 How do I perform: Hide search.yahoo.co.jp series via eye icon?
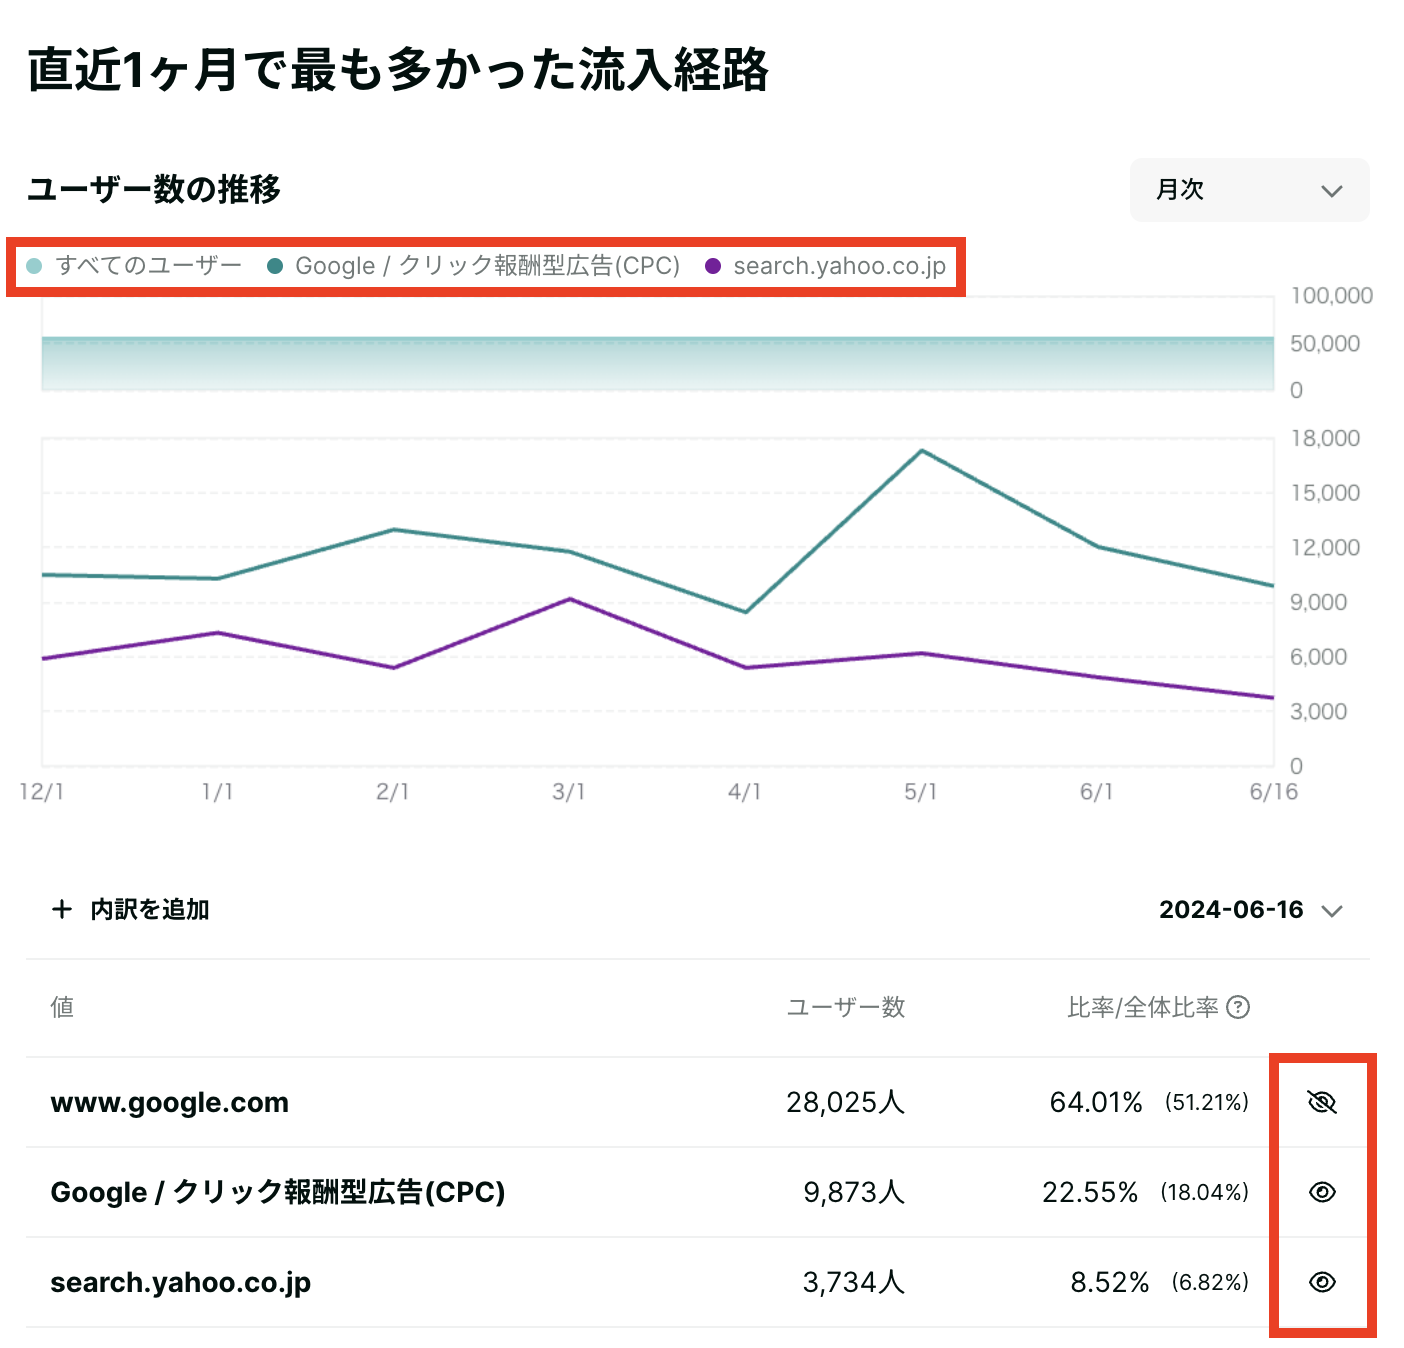(1322, 1282)
